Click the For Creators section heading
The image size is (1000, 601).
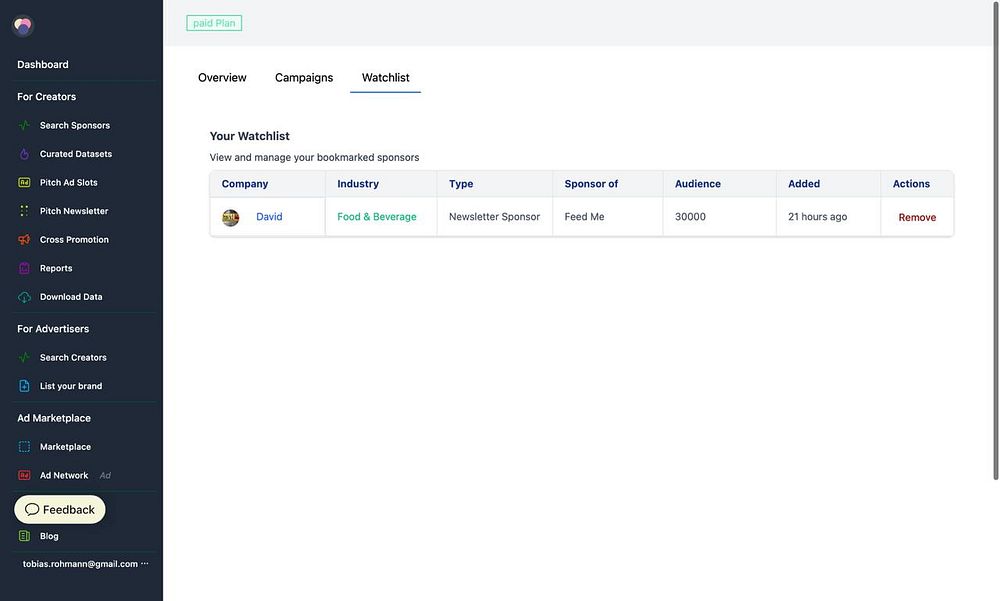47,97
